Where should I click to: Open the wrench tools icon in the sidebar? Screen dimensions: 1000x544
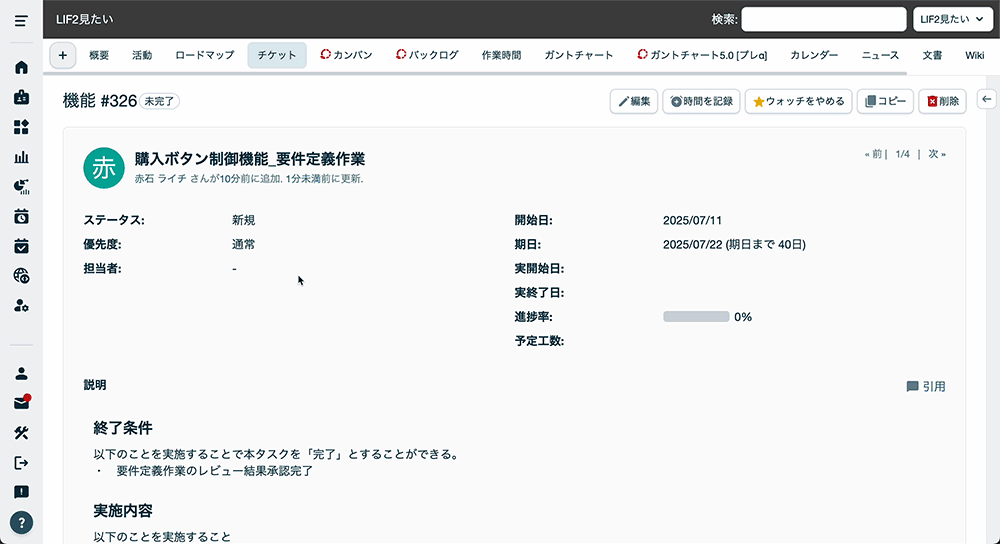21,433
